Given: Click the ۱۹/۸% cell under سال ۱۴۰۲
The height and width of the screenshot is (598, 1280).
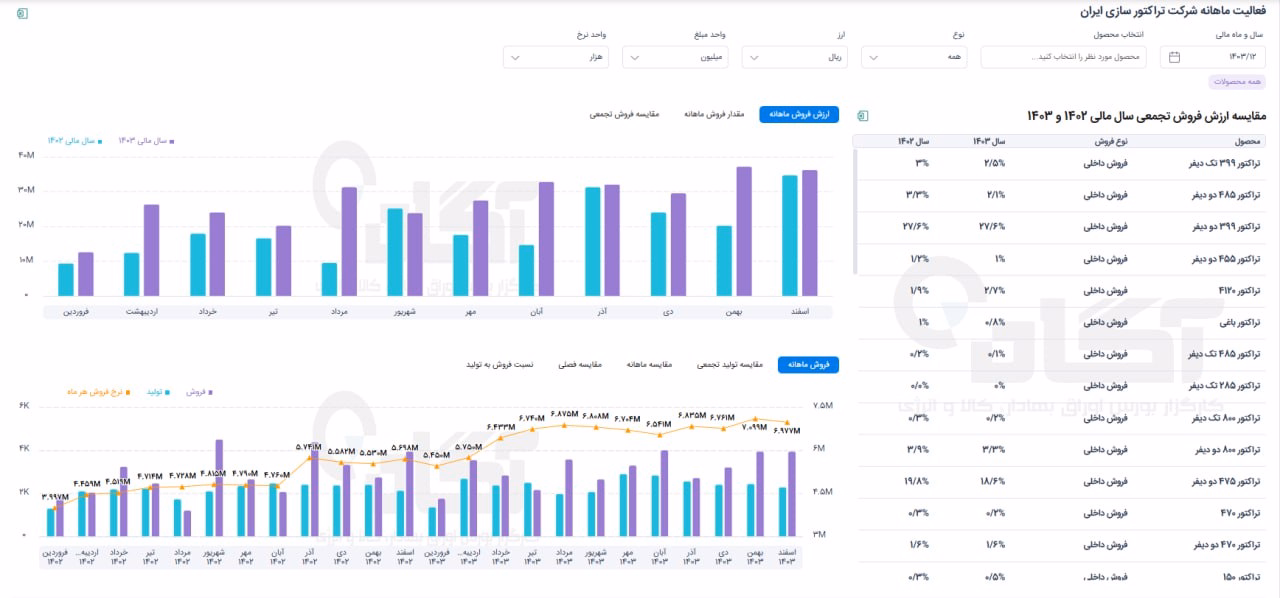Looking at the screenshot, I should 917,482.
